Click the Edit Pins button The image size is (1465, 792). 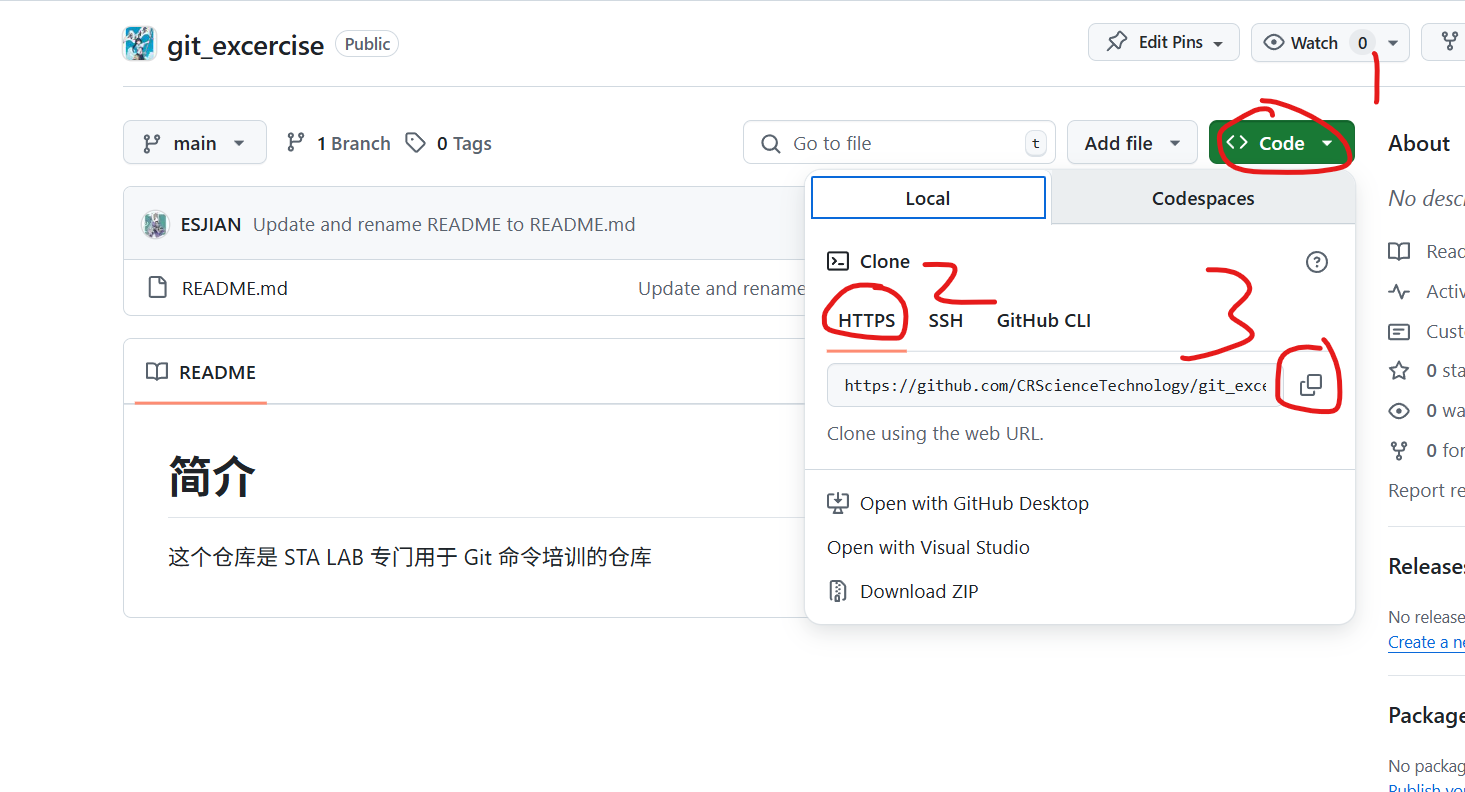point(1164,42)
